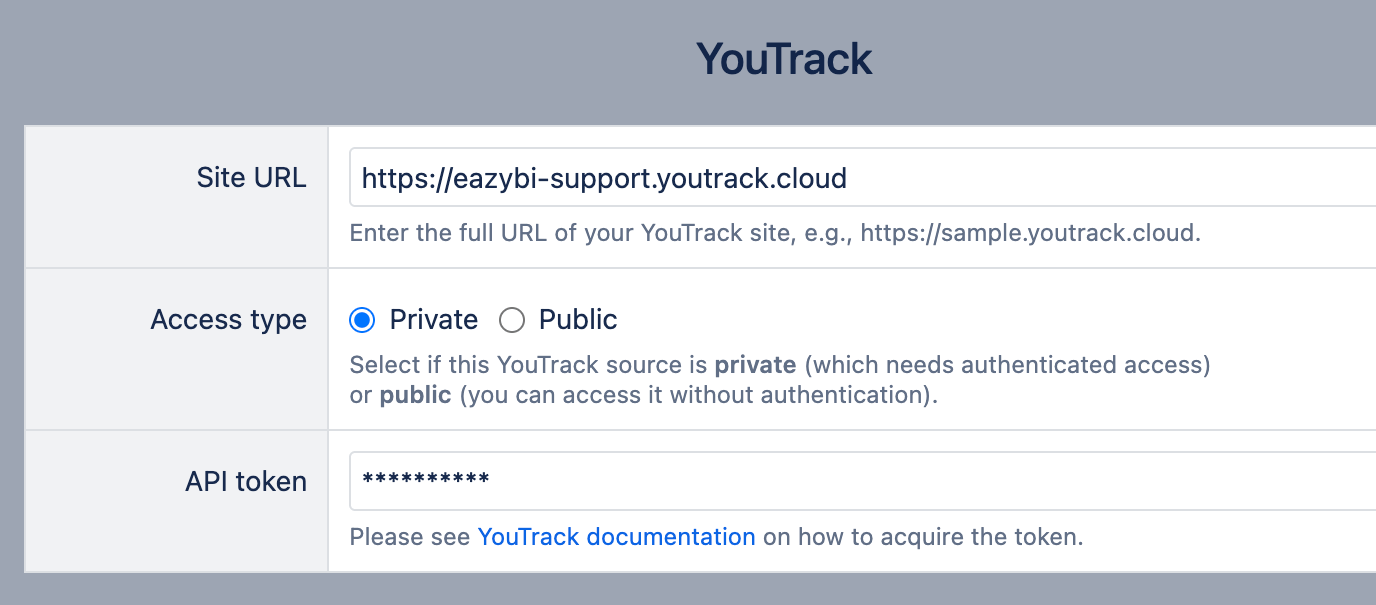
Task: Click the masked asterisks in API token
Action: point(426,481)
